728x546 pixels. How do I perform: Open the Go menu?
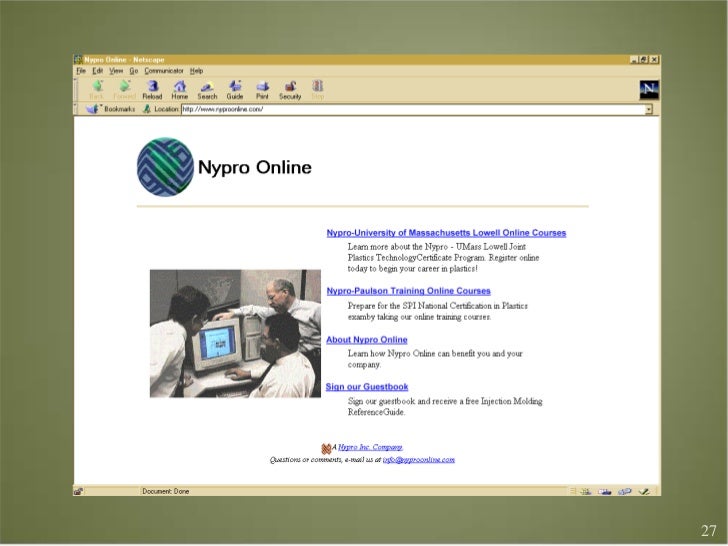(134, 71)
